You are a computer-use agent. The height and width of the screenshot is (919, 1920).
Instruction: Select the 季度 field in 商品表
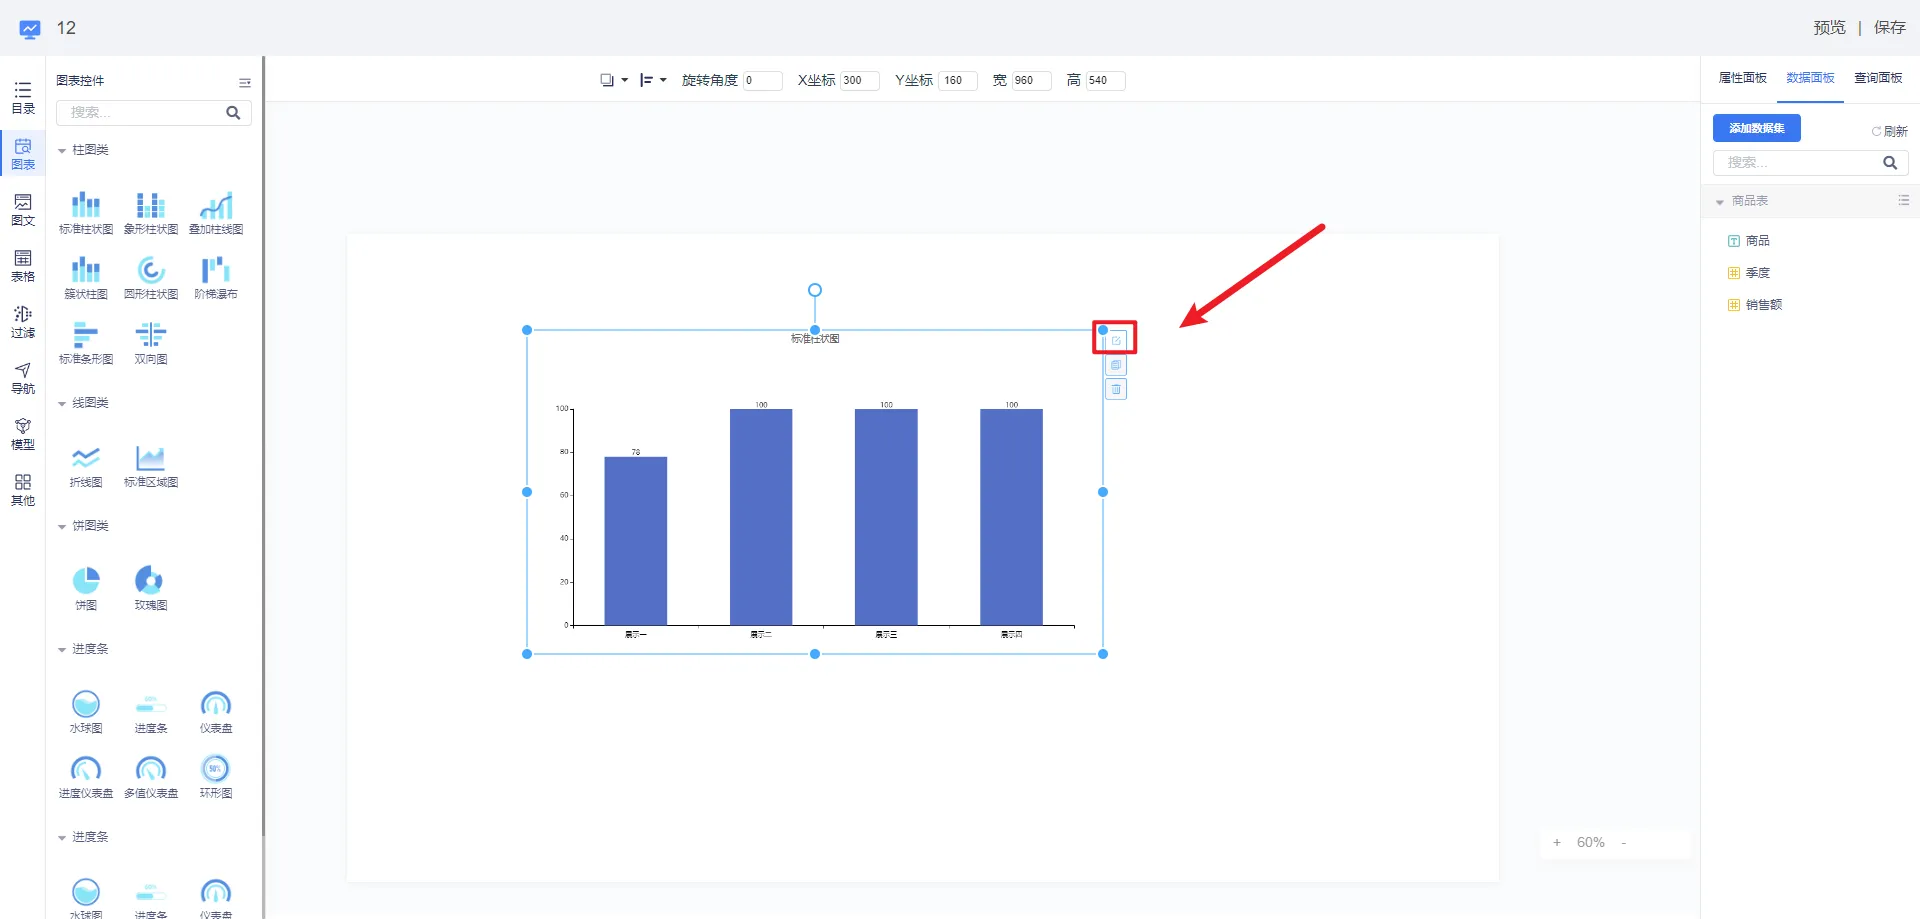point(1749,273)
